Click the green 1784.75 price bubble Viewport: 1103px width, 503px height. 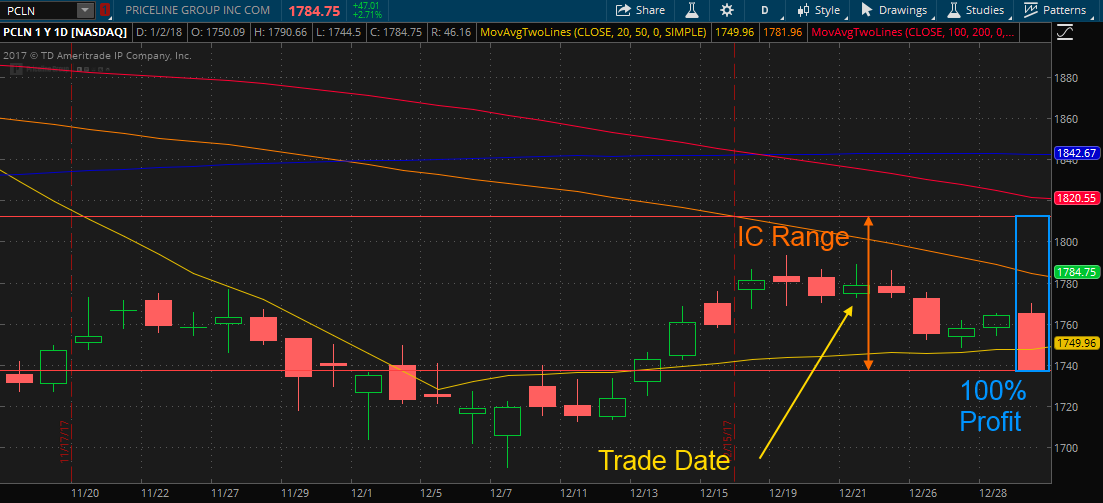pos(1076,272)
